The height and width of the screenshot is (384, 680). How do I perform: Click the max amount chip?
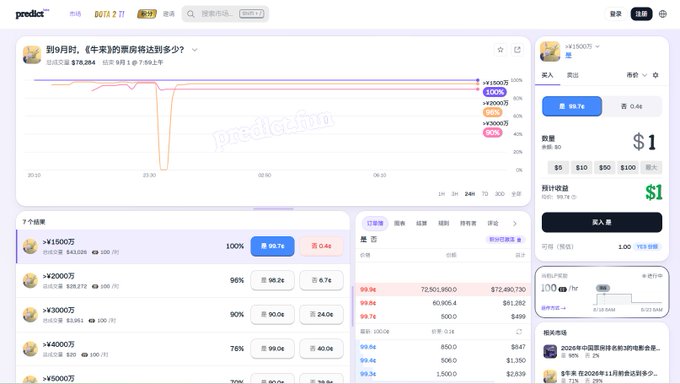pos(651,167)
